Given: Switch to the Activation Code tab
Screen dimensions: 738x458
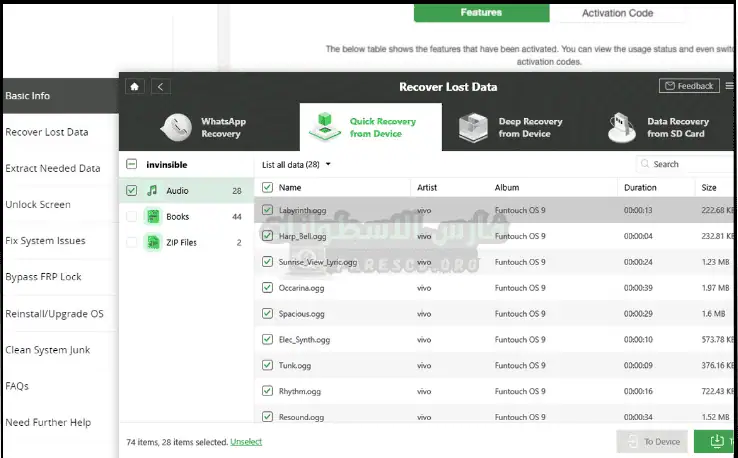Looking at the screenshot, I should (x=617, y=13).
